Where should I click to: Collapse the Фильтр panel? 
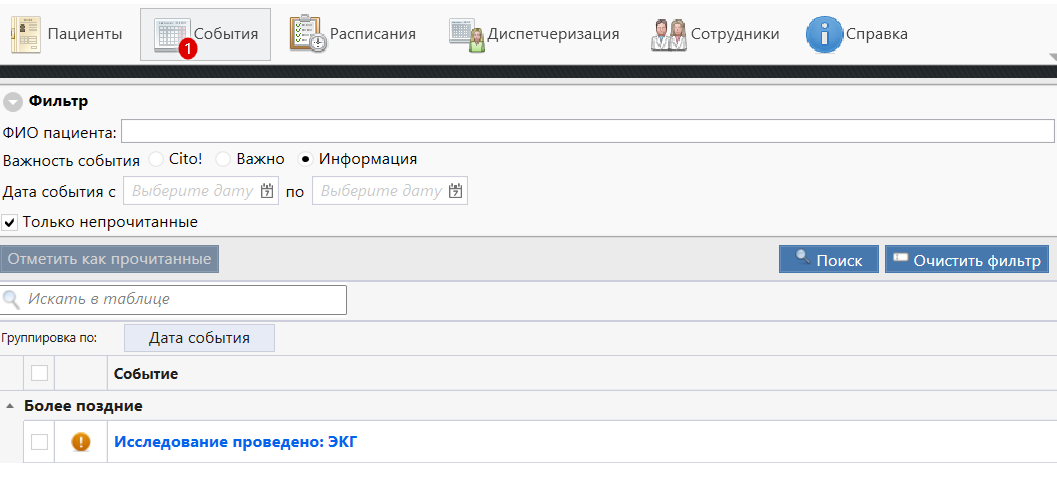point(13,101)
